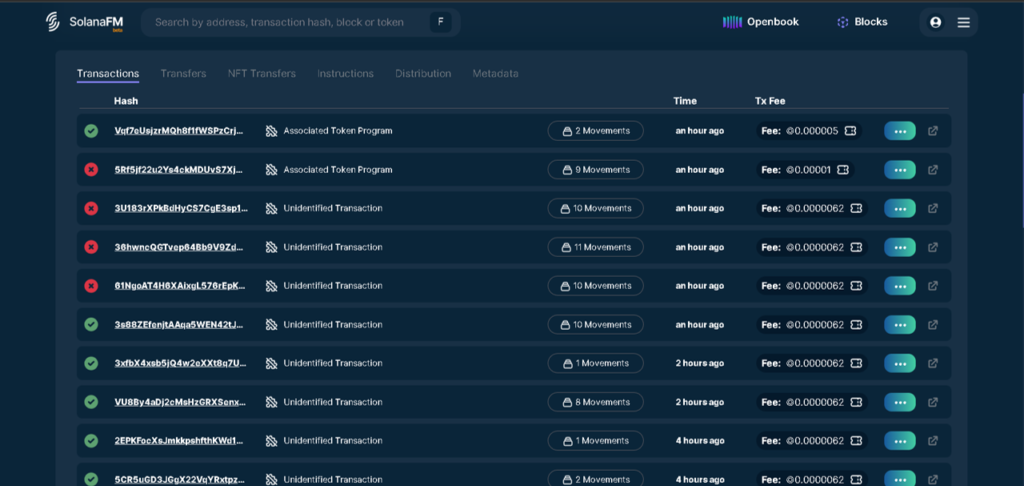Focus the address search field
This screenshot has height=486, width=1024.
(x=300, y=22)
